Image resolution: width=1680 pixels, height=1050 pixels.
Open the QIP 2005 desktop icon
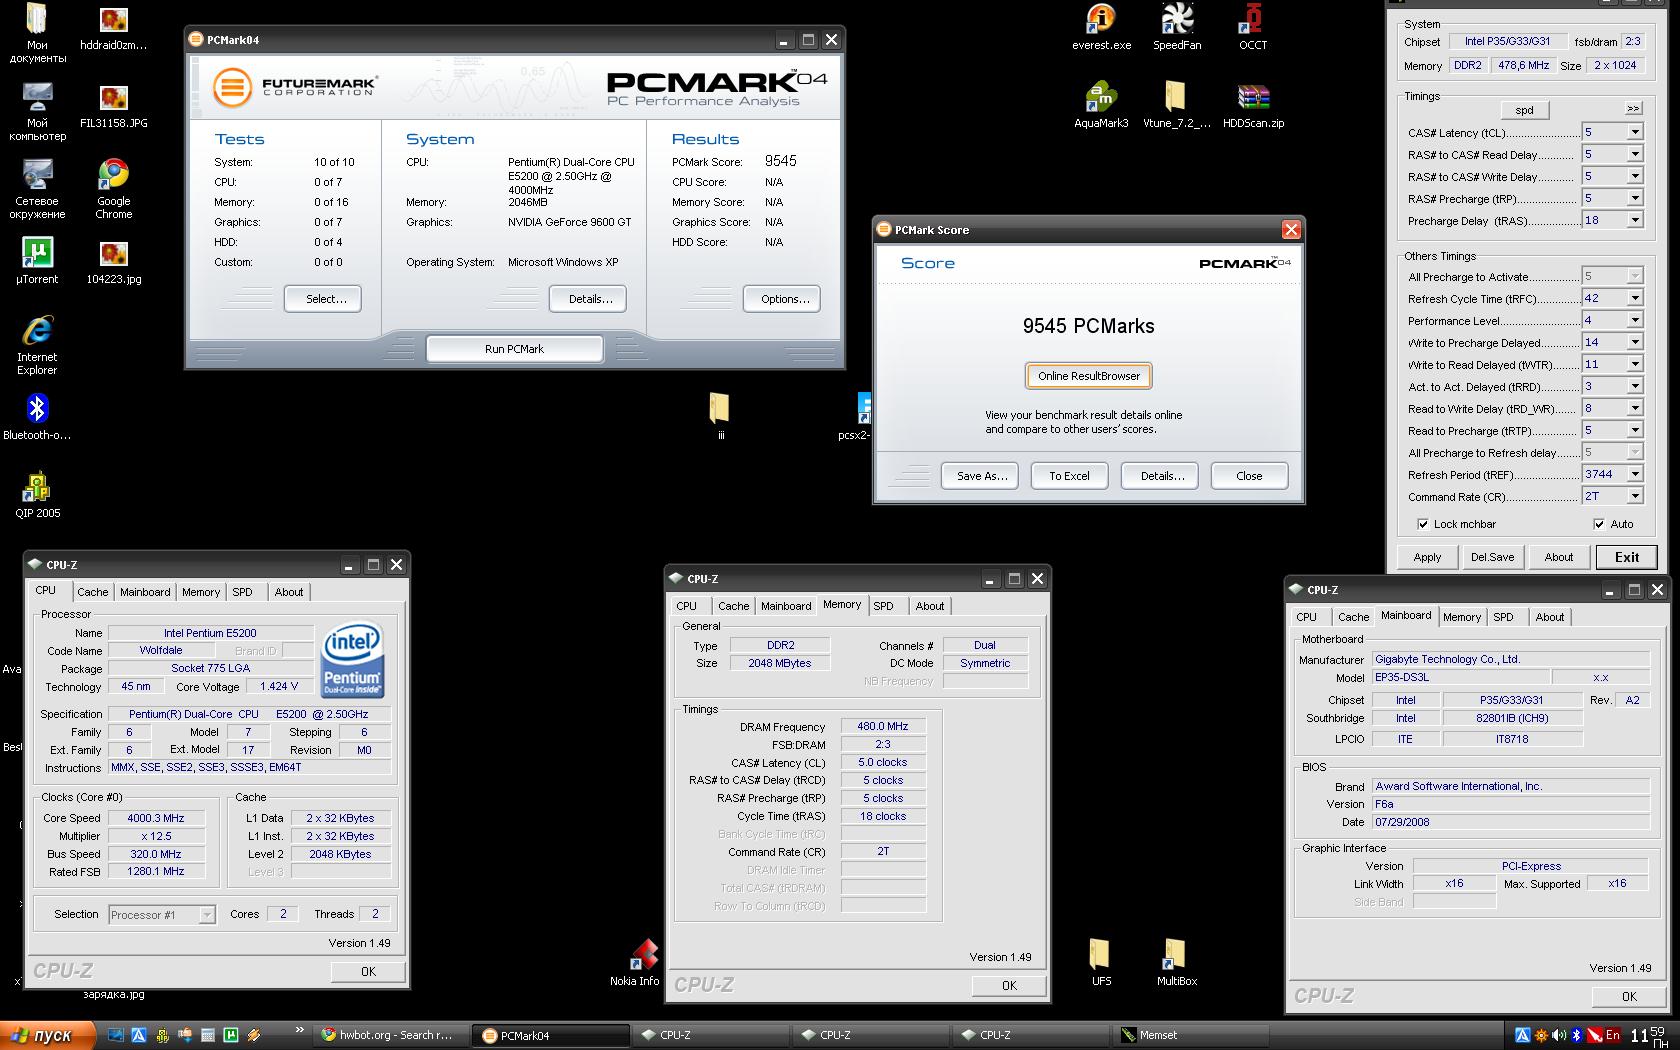pos(37,495)
